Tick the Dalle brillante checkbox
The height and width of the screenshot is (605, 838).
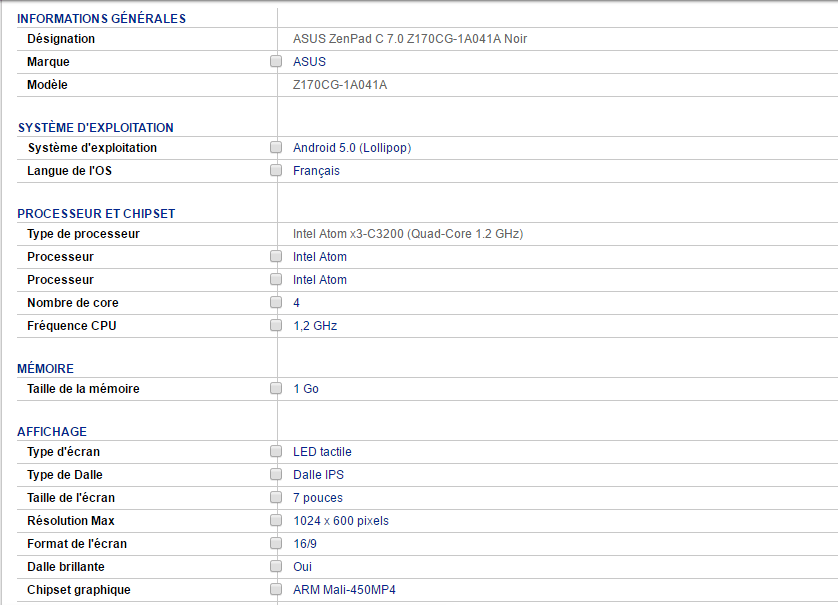(x=276, y=567)
